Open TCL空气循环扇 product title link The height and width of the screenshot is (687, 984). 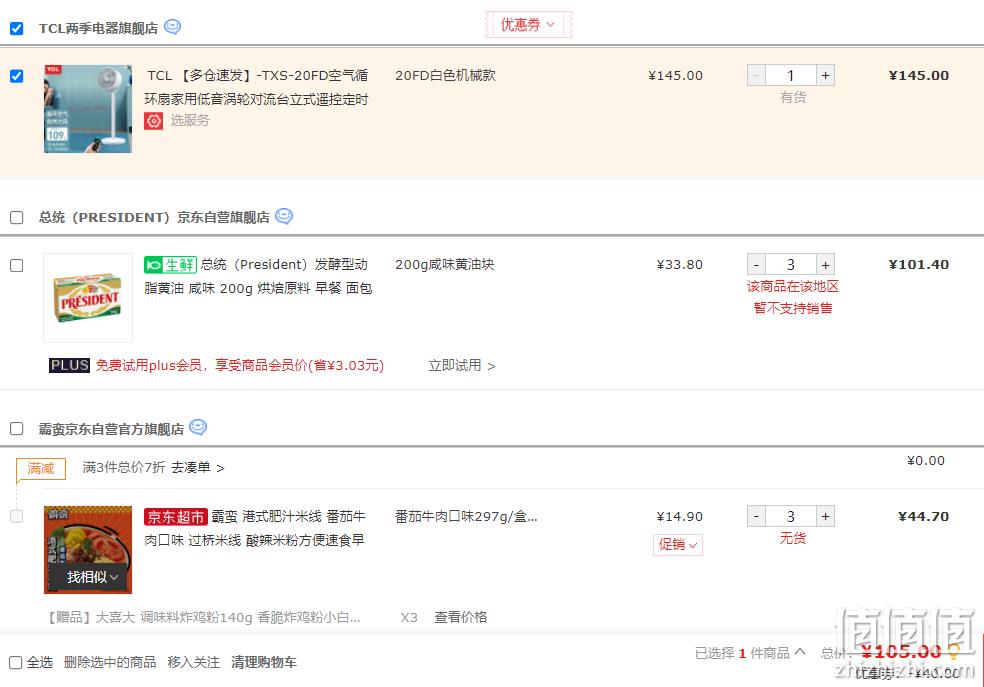tap(257, 87)
